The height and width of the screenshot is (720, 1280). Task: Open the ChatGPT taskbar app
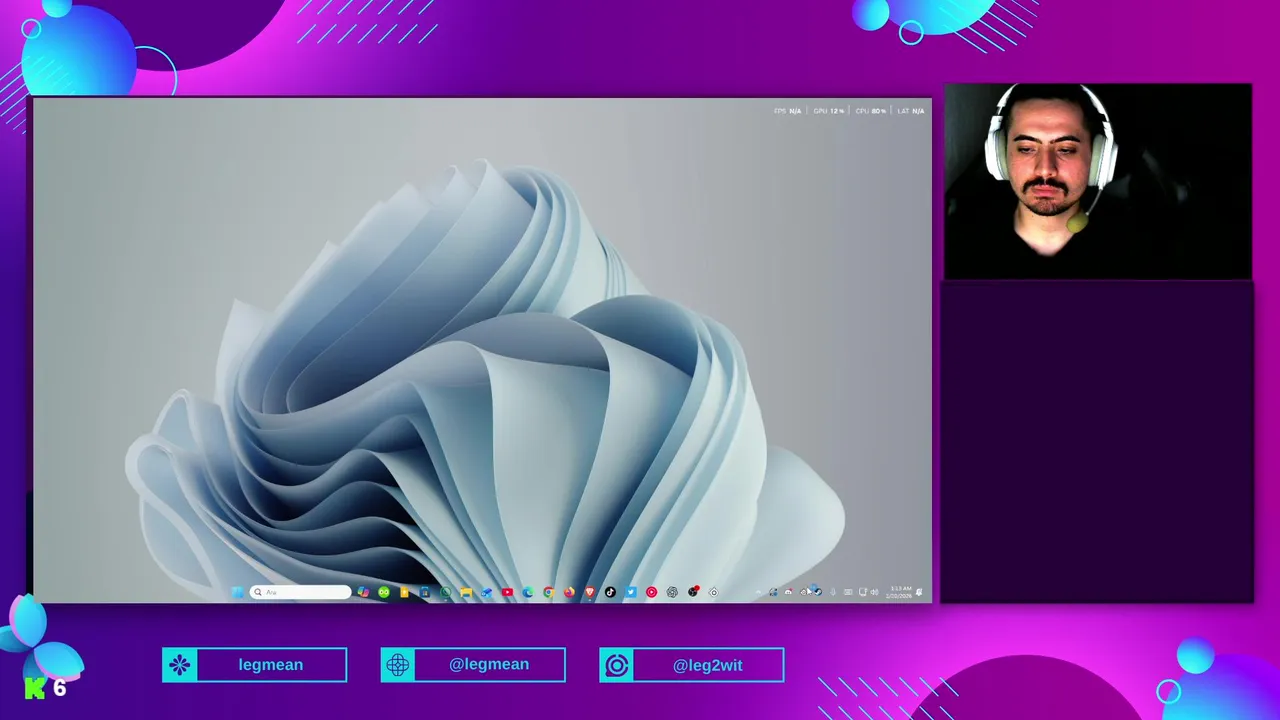(672, 592)
